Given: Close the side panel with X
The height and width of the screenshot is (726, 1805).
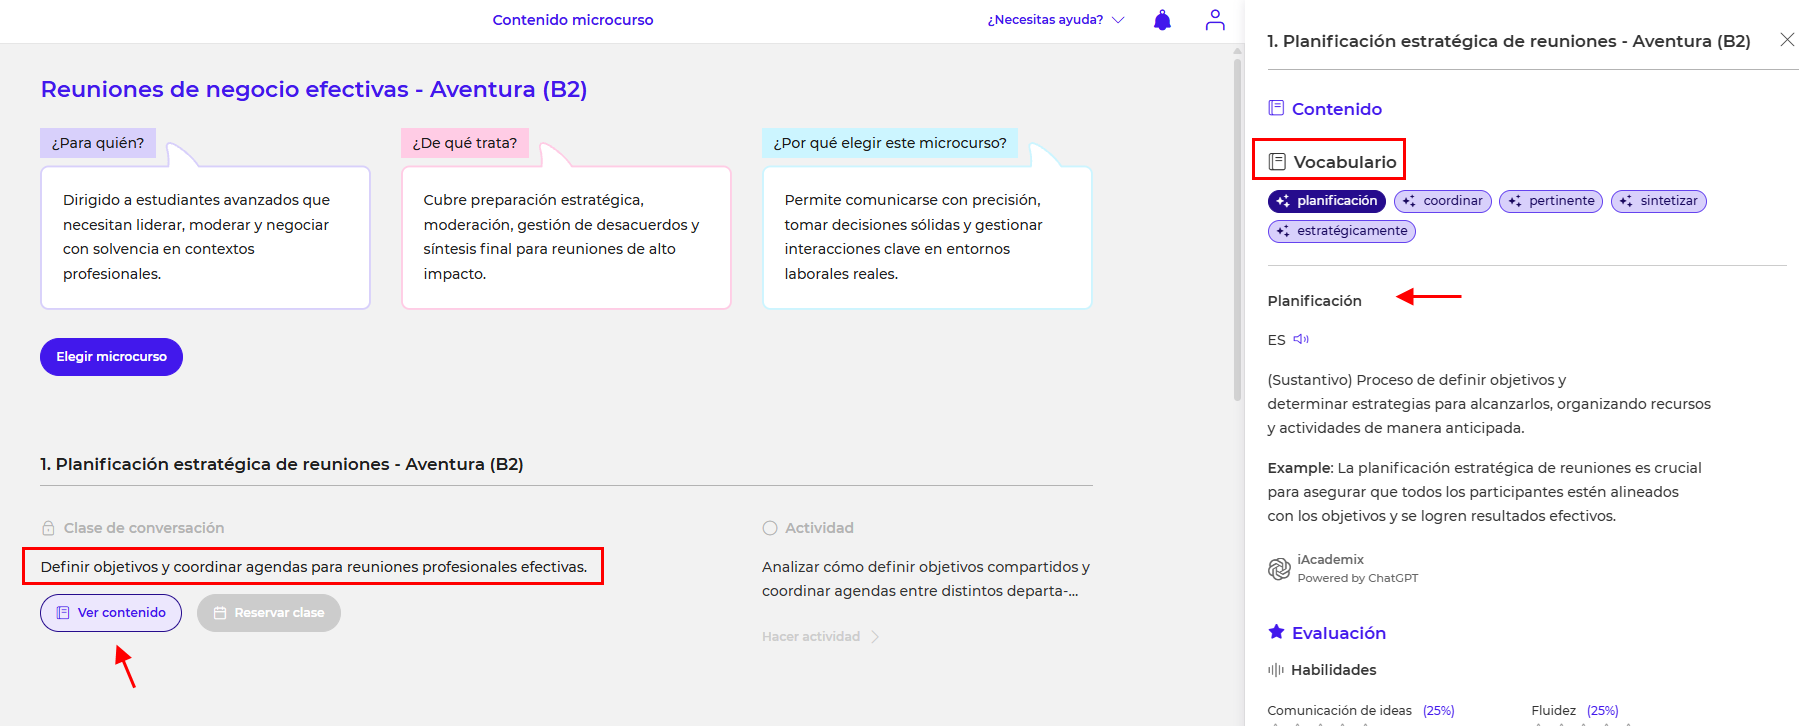Looking at the screenshot, I should [1787, 40].
